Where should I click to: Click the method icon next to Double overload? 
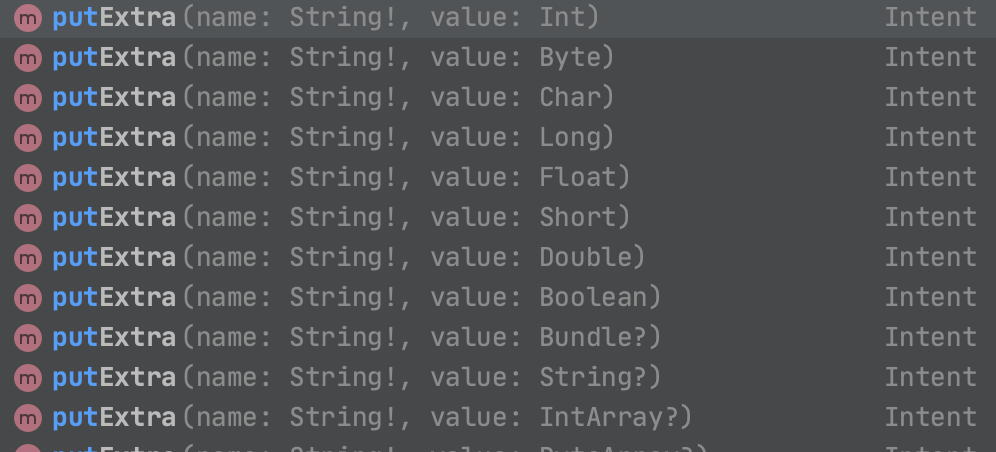(x=27, y=257)
